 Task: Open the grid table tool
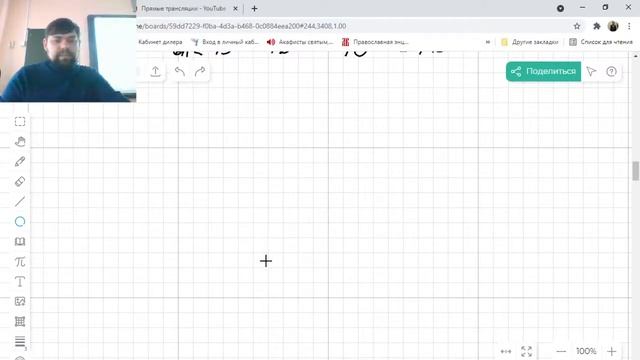click(20, 322)
